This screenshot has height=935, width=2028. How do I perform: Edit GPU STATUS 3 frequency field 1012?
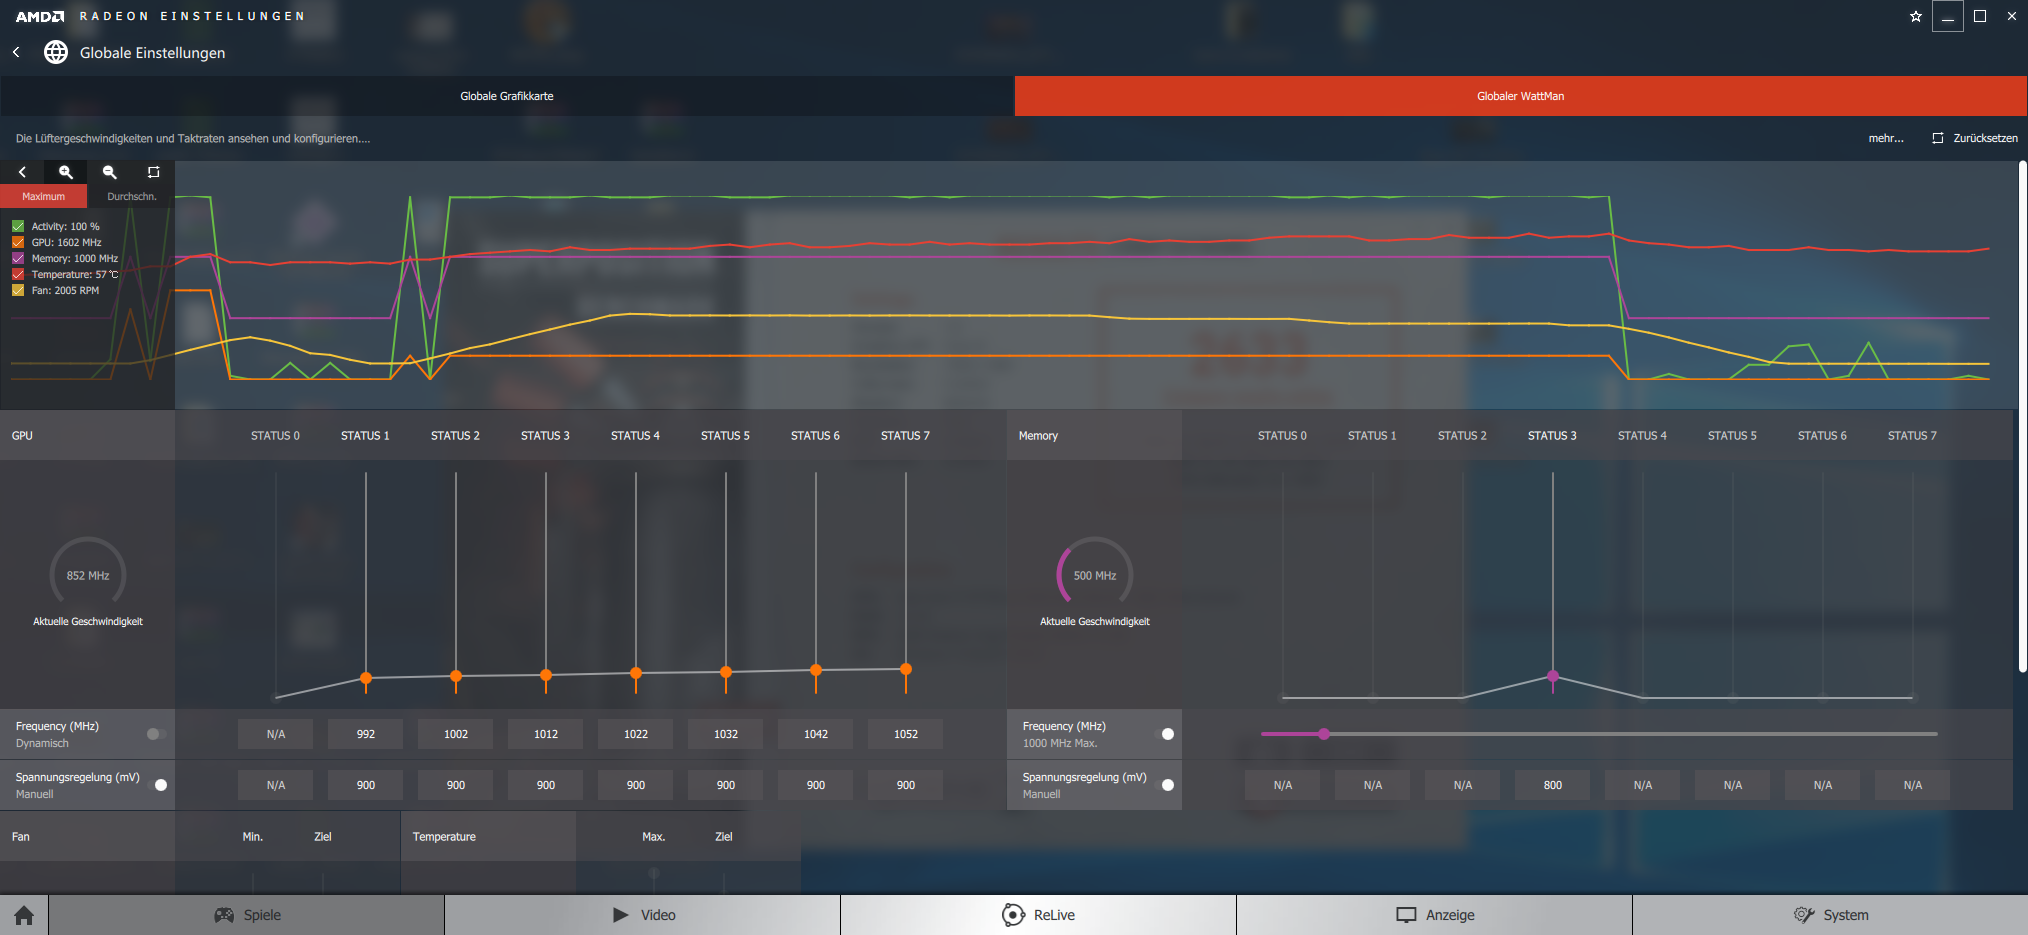pos(546,734)
